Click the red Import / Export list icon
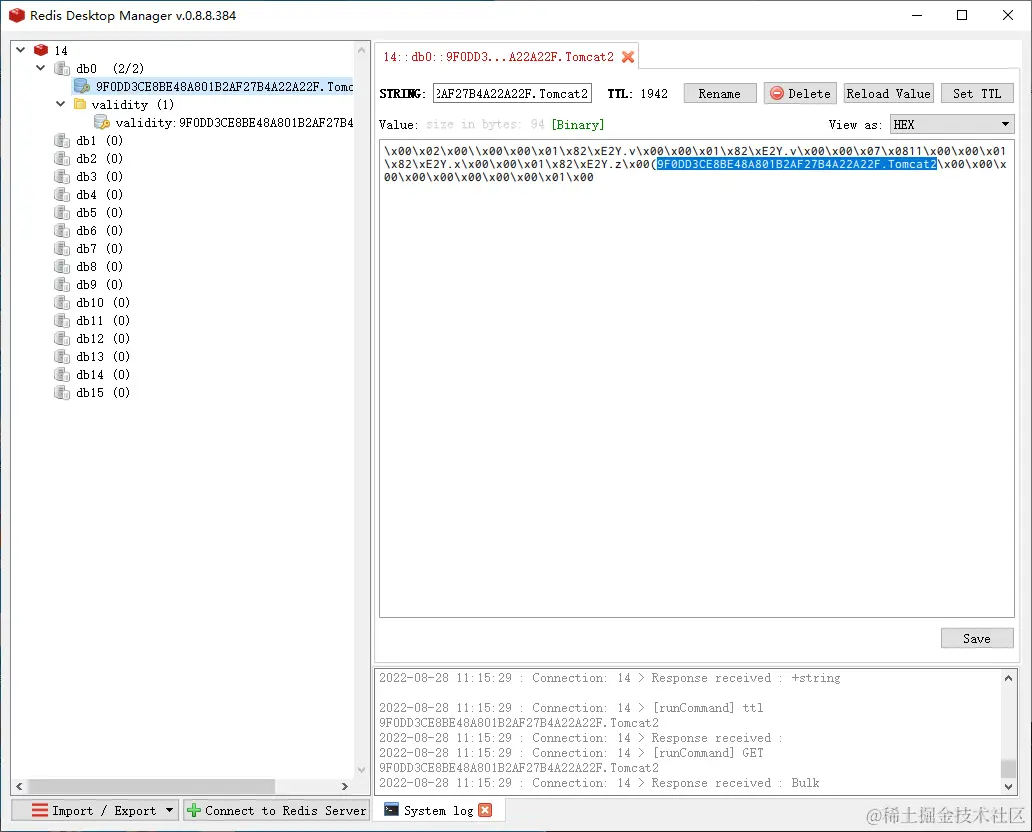Screen dimensions: 1032x832 40,810
